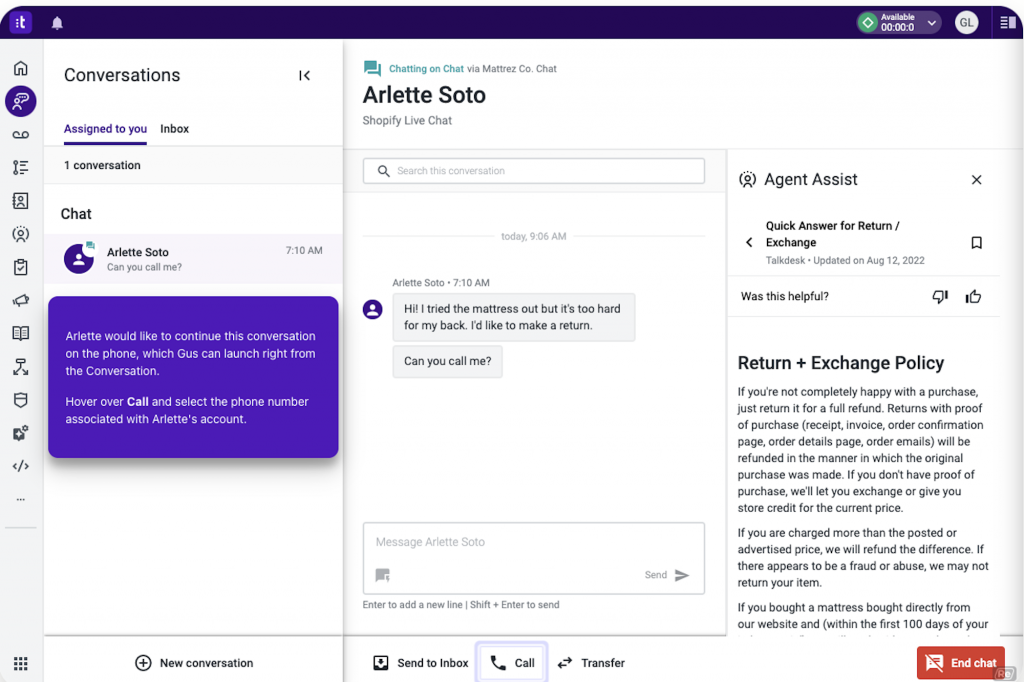Open the knowledge library icon in the sidebar

point(20,333)
